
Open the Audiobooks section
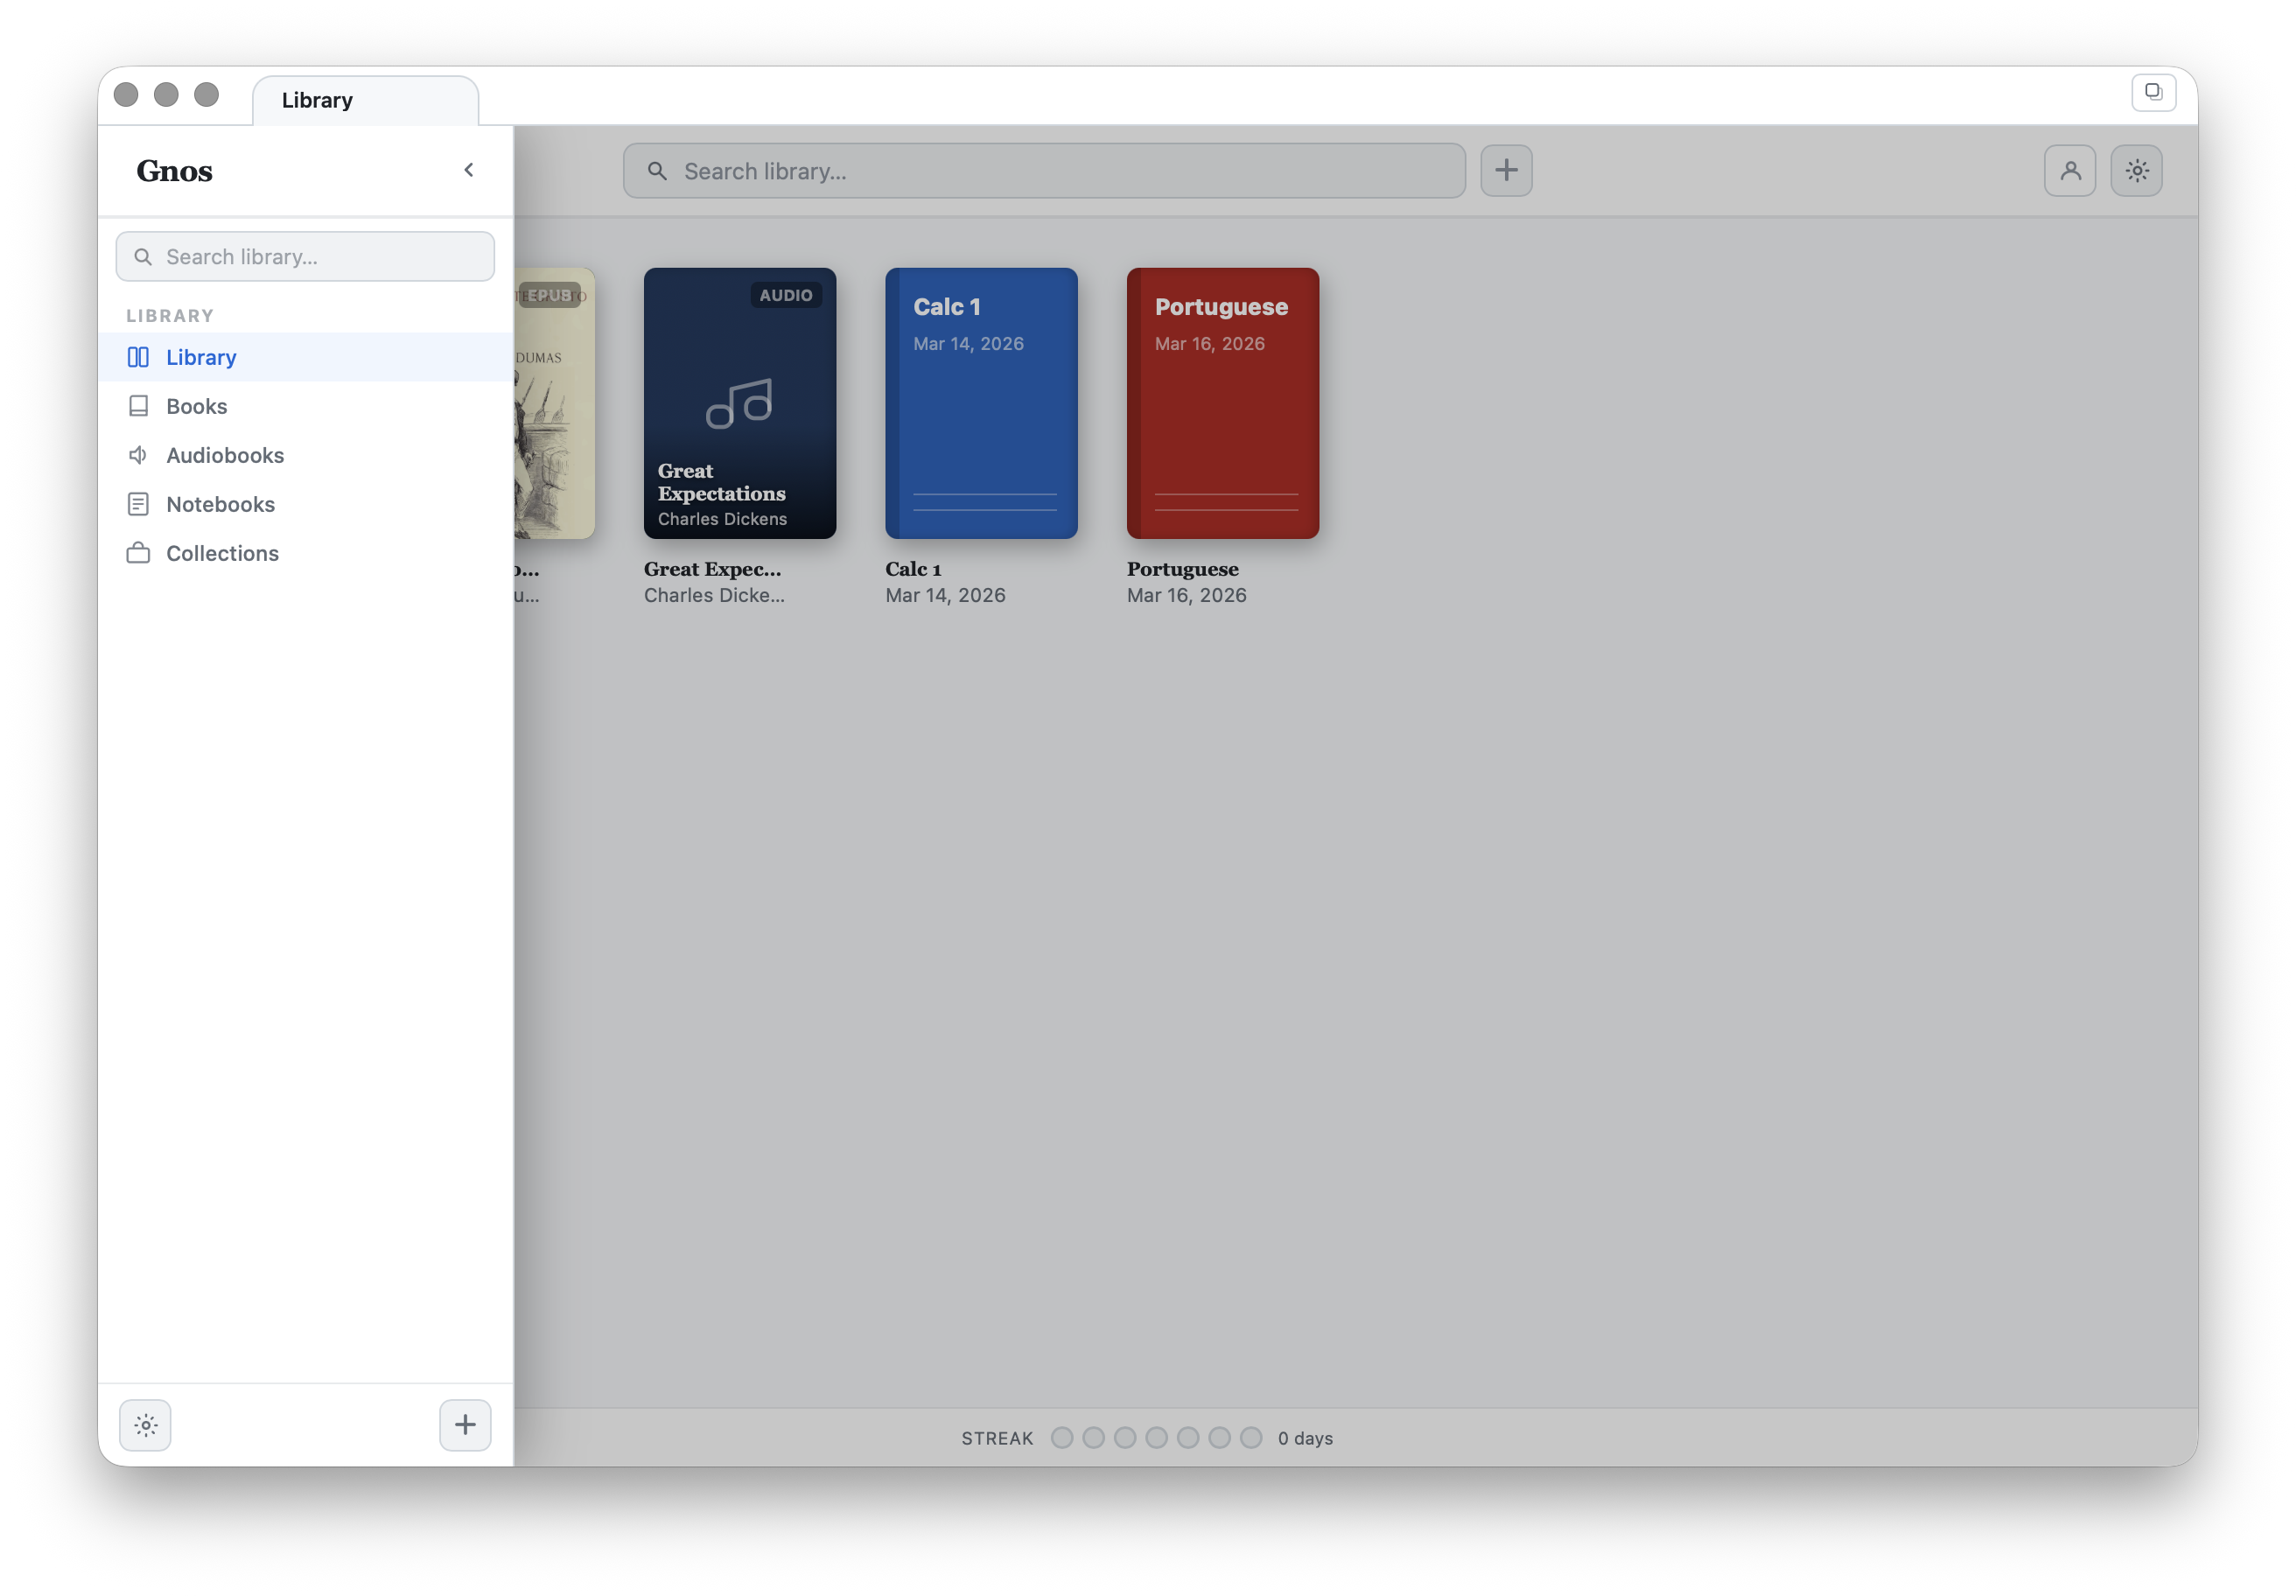(x=305, y=455)
